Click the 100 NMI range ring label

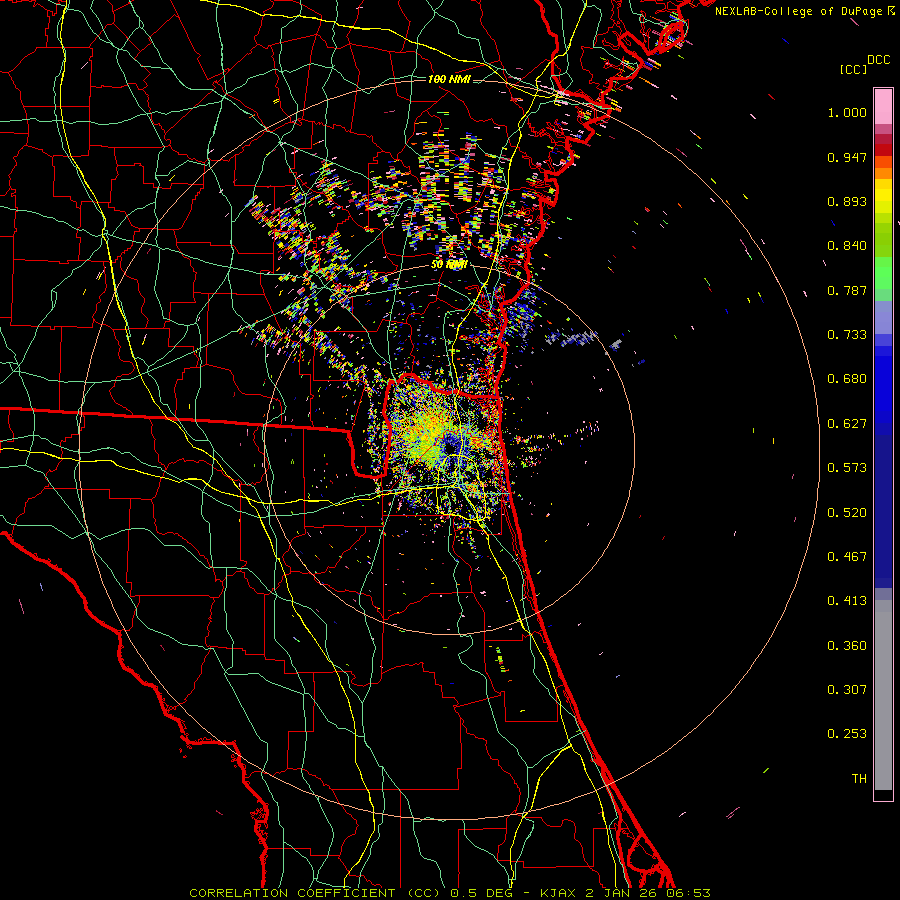tap(449, 79)
